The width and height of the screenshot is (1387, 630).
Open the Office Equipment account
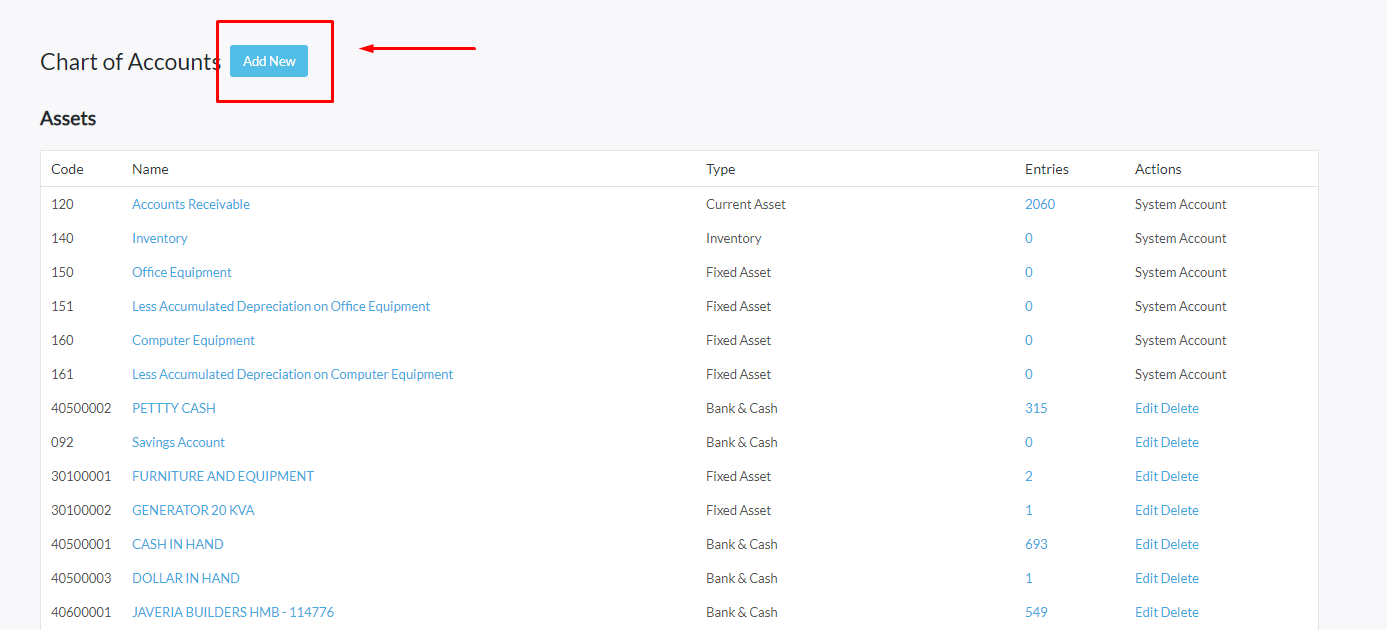pyautogui.click(x=182, y=272)
